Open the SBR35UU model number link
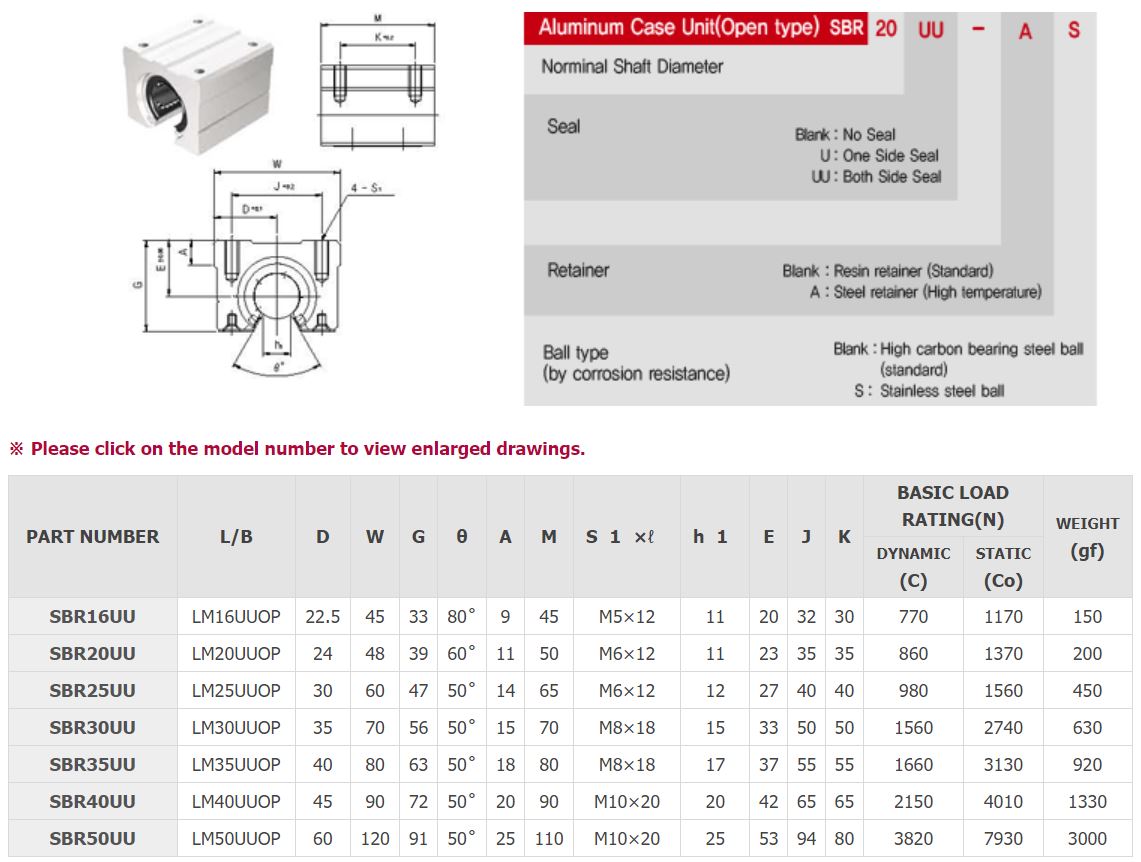The height and width of the screenshot is (862, 1141). pos(92,765)
